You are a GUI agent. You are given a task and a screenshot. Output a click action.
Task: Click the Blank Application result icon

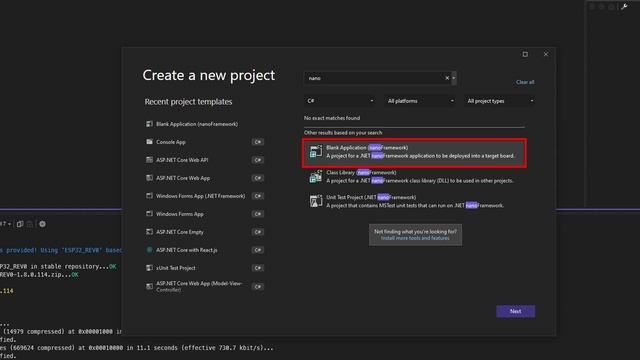pyautogui.click(x=316, y=152)
